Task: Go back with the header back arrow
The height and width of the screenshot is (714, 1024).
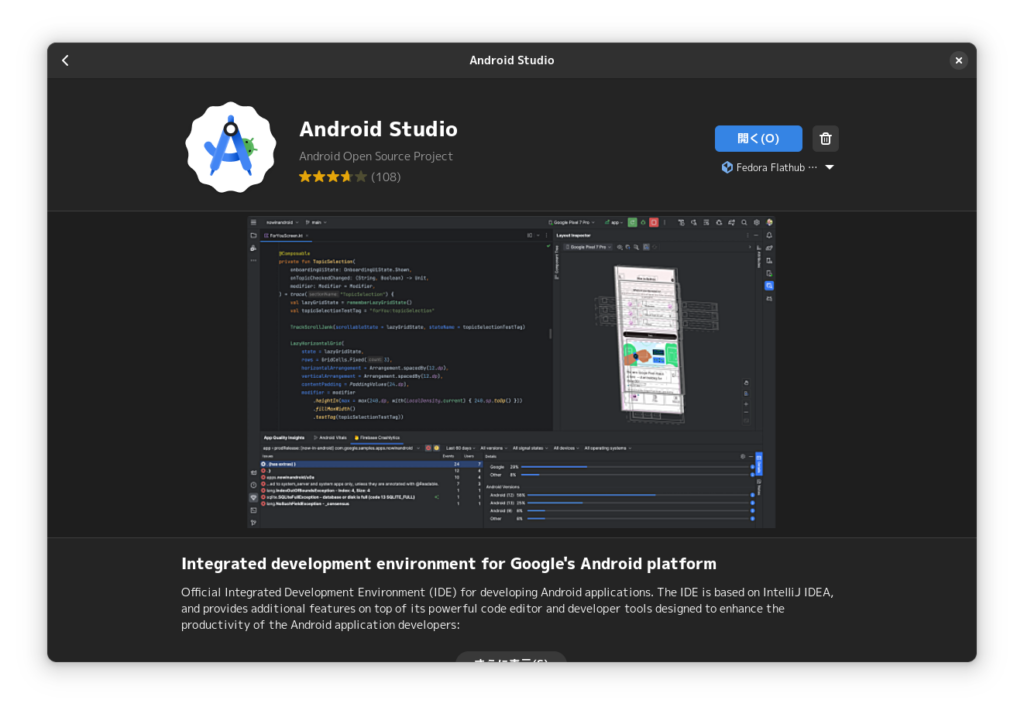Action: pyautogui.click(x=65, y=61)
